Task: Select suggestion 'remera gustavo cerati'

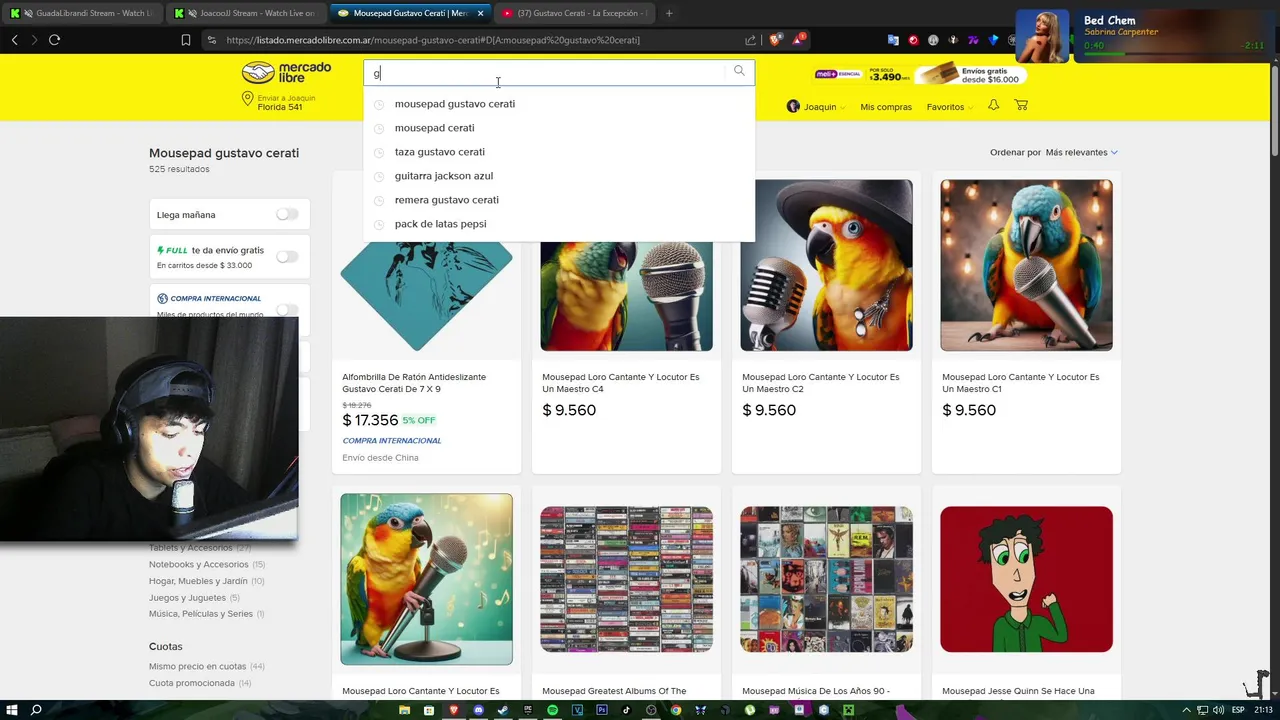Action: point(447,200)
